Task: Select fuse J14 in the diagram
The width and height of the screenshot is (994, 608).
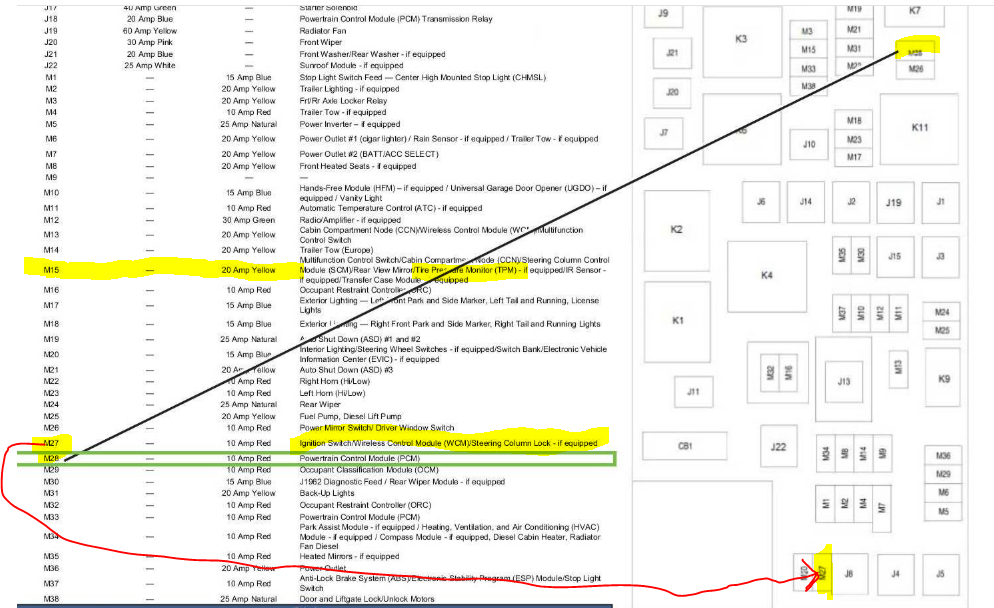Action: point(806,202)
